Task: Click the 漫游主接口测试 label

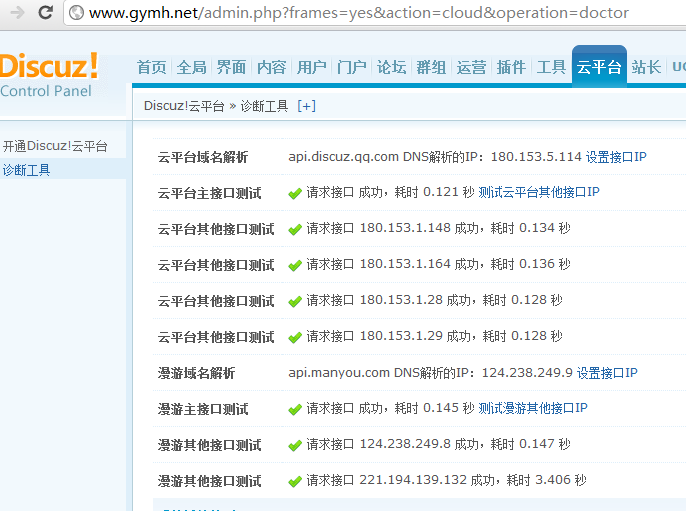Action: tap(203, 409)
